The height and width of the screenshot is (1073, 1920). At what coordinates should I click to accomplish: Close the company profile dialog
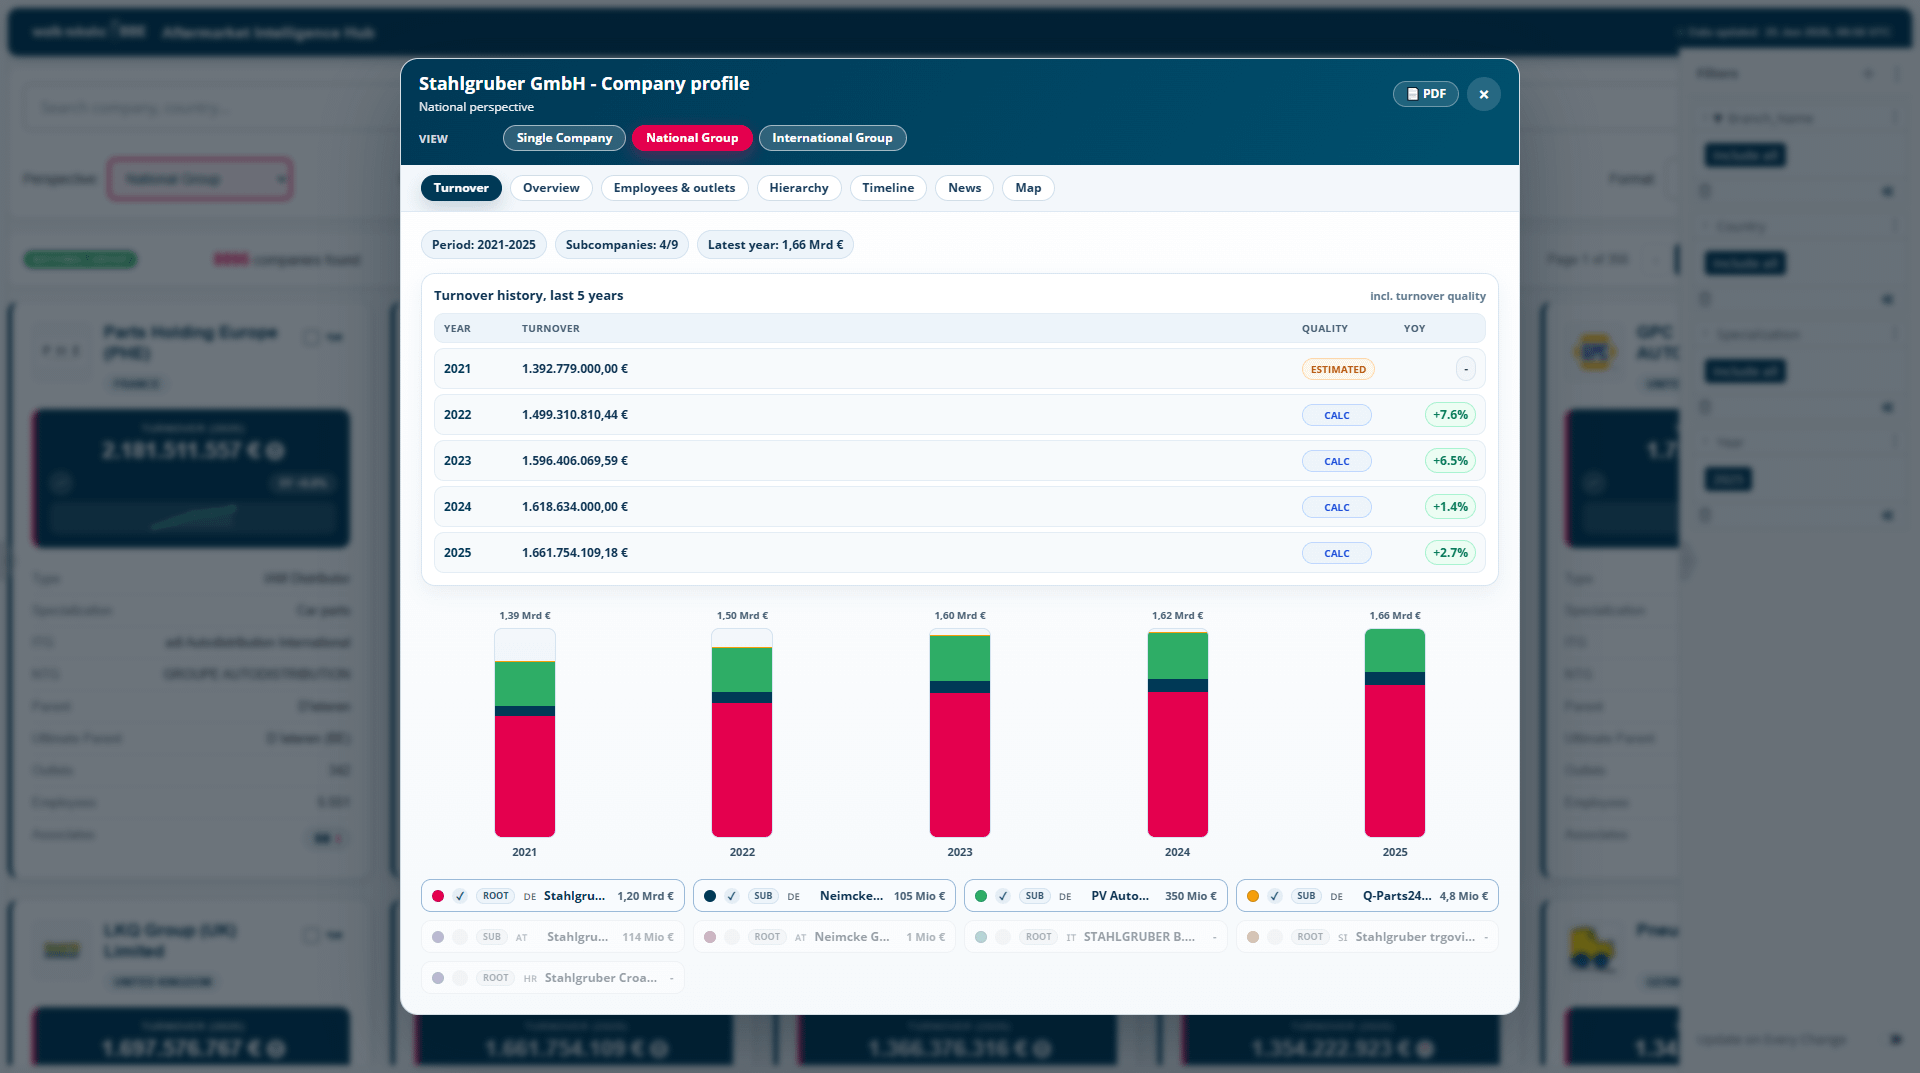coord(1484,94)
